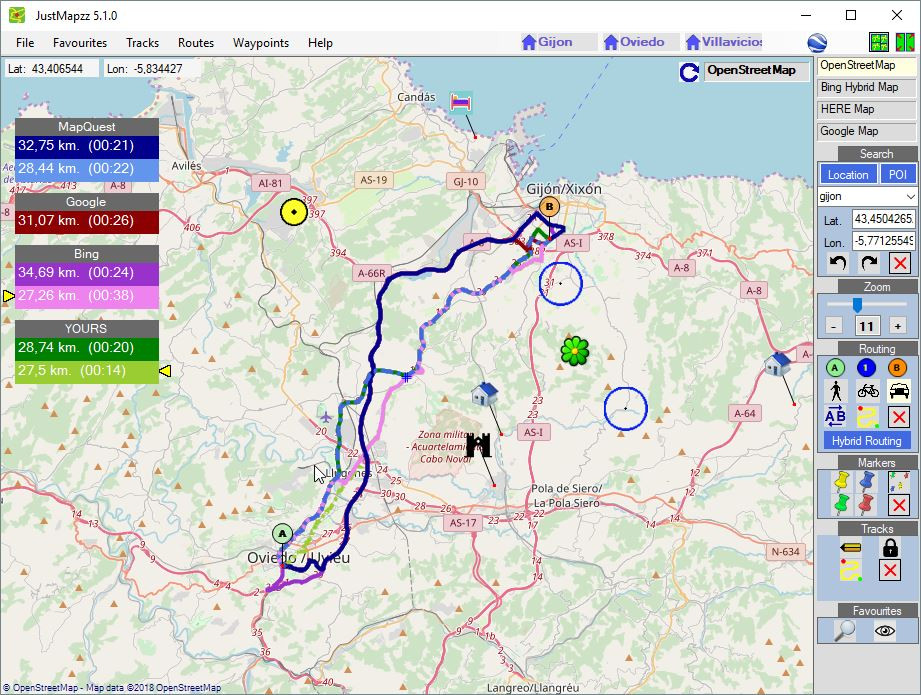Image resolution: width=921 pixels, height=695 pixels.
Task: Click the green flower marker on map
Action: coord(574,351)
